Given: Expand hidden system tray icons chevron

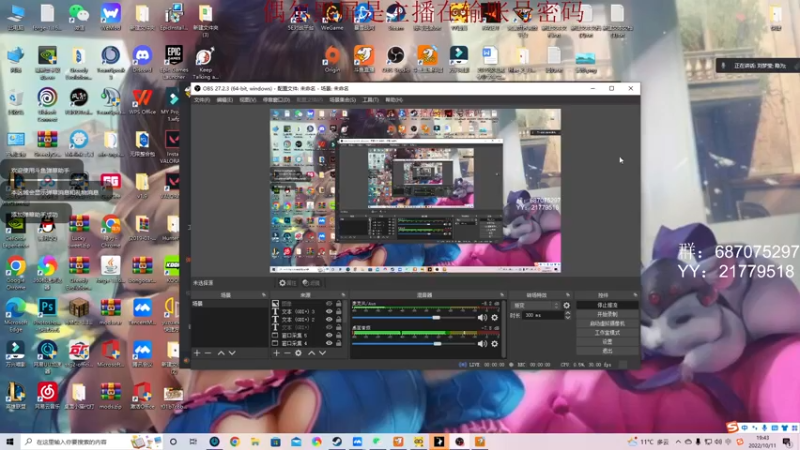Looking at the screenshot, I should click(x=678, y=441).
